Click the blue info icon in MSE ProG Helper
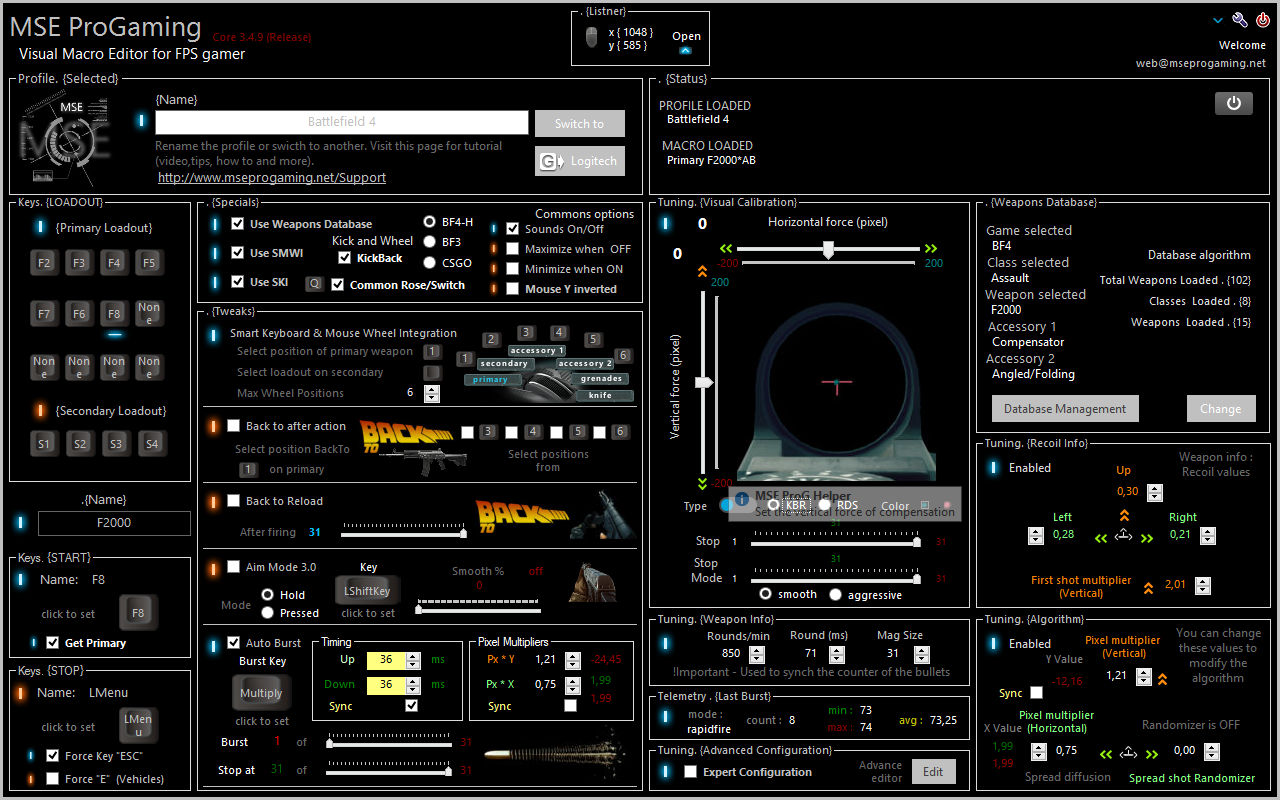Viewport: 1280px width, 800px height. click(742, 498)
